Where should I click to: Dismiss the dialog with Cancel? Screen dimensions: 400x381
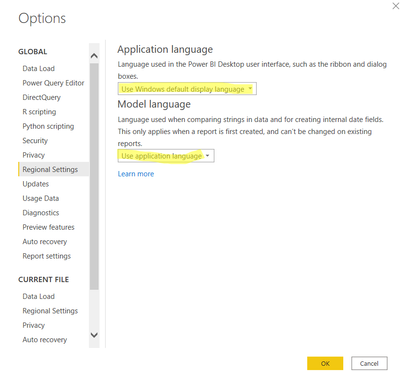click(x=369, y=363)
